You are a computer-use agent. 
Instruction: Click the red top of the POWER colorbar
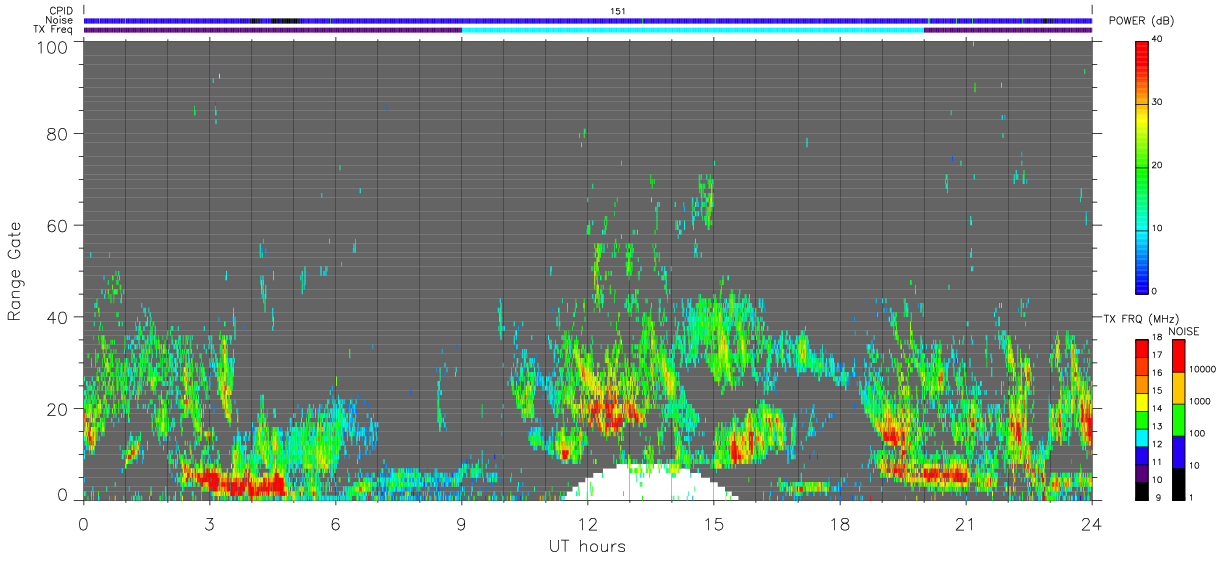tap(1141, 50)
